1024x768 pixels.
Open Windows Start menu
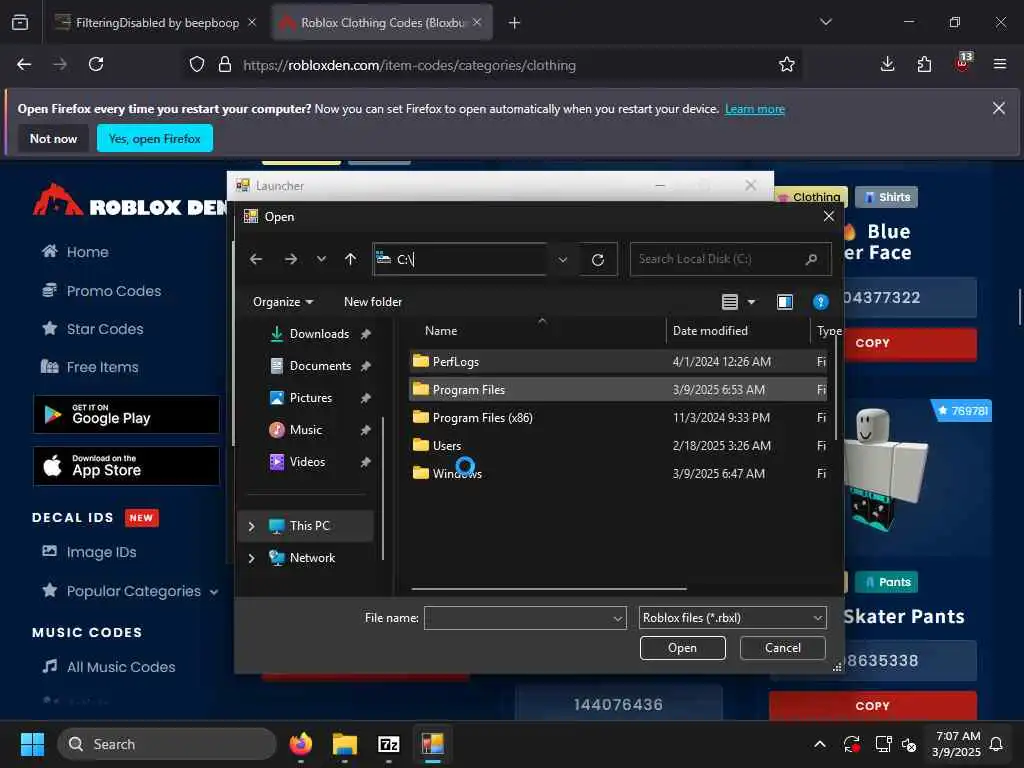[x=32, y=744]
